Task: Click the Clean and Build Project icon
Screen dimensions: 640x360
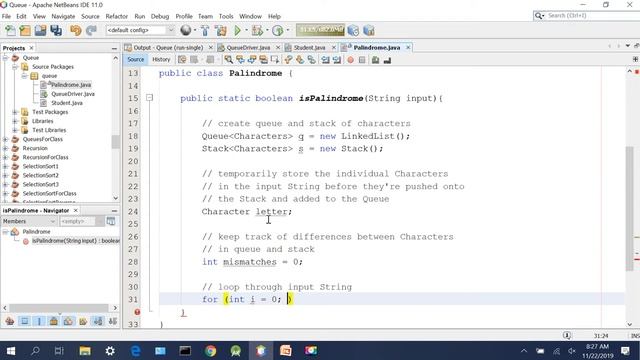Action: [x=221, y=31]
